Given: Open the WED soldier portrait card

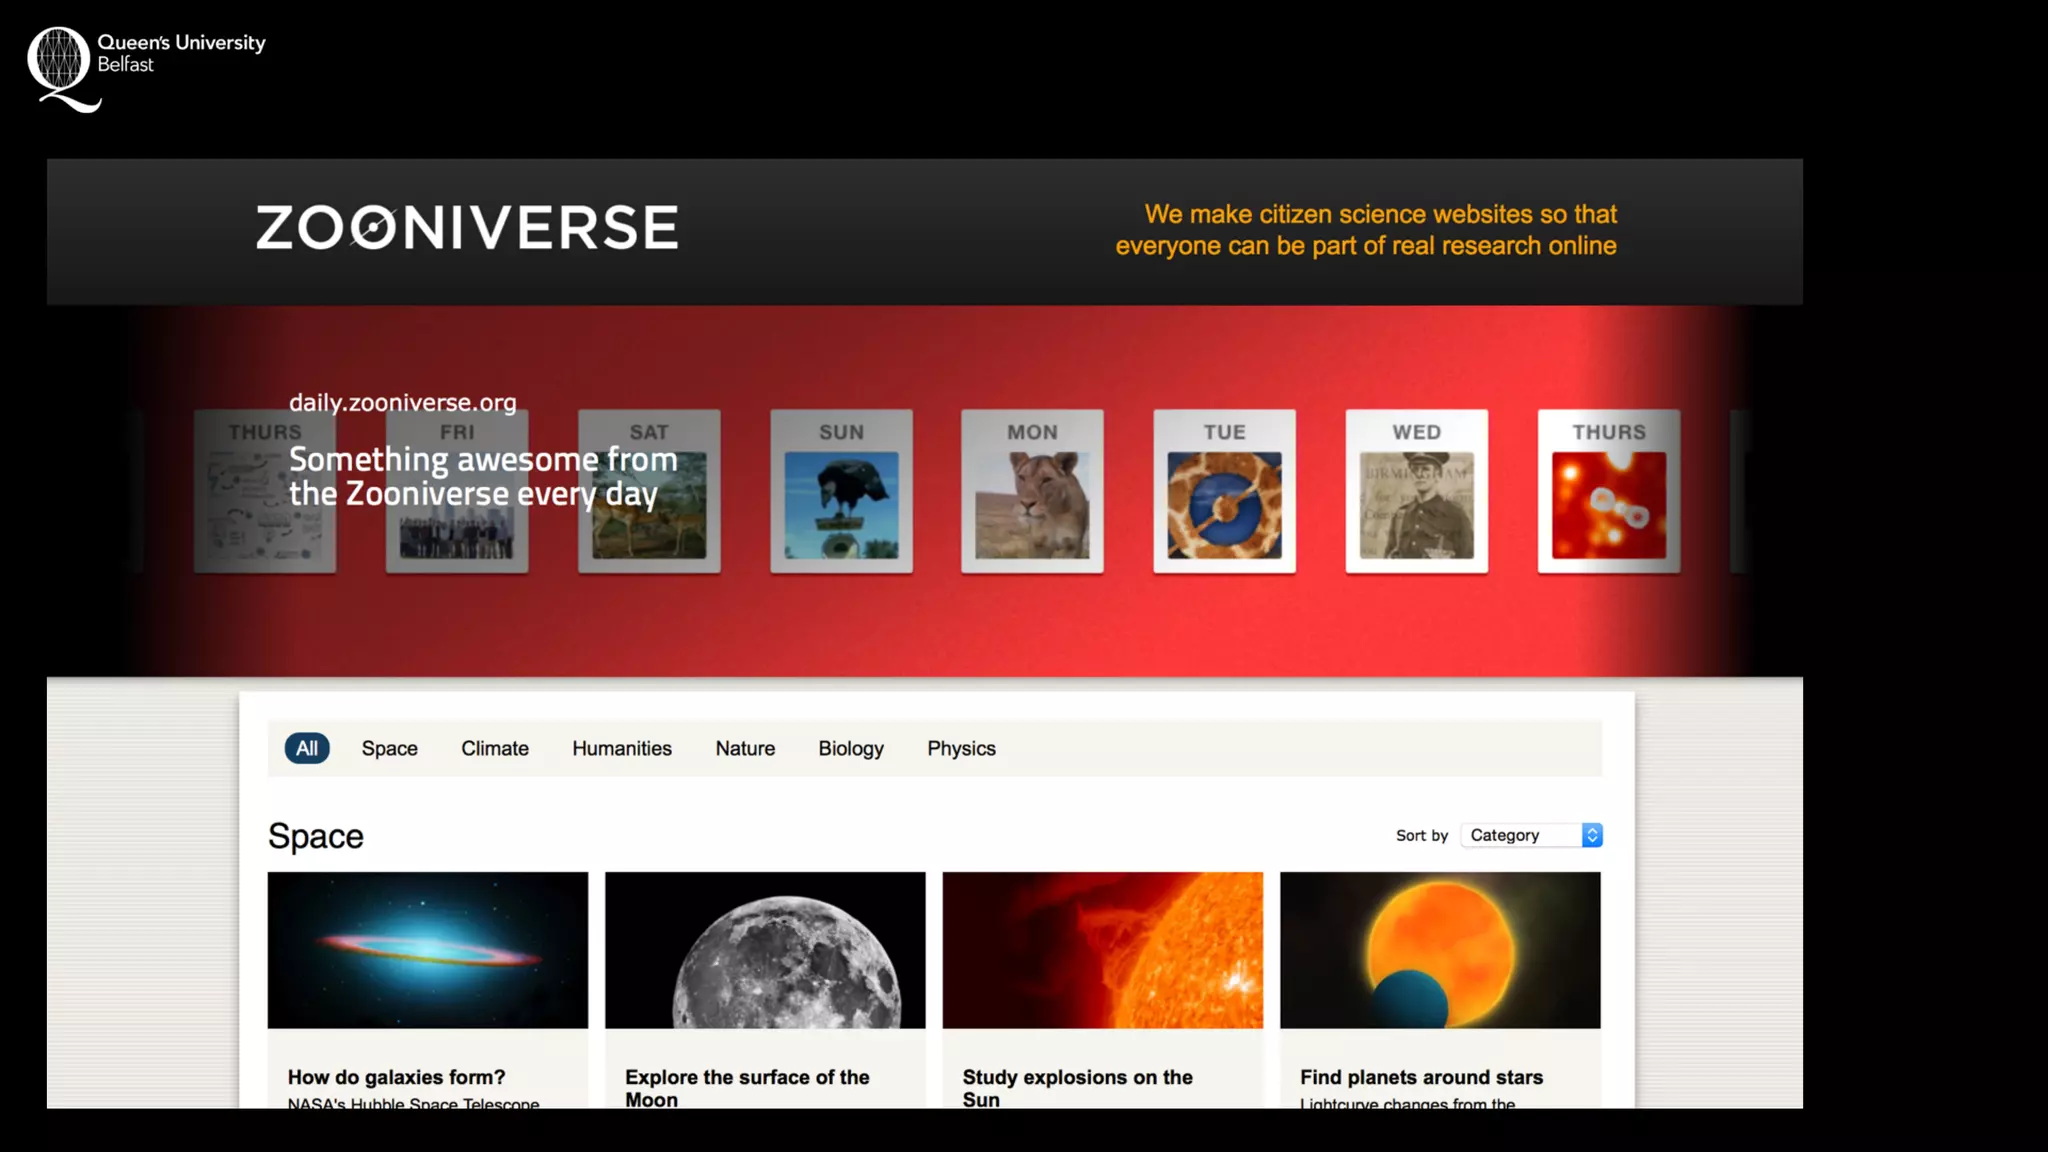Looking at the screenshot, I should pyautogui.click(x=1416, y=492).
